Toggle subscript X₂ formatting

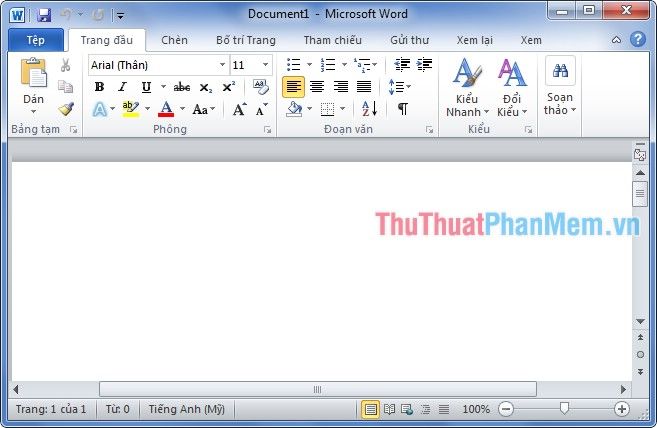[205, 88]
